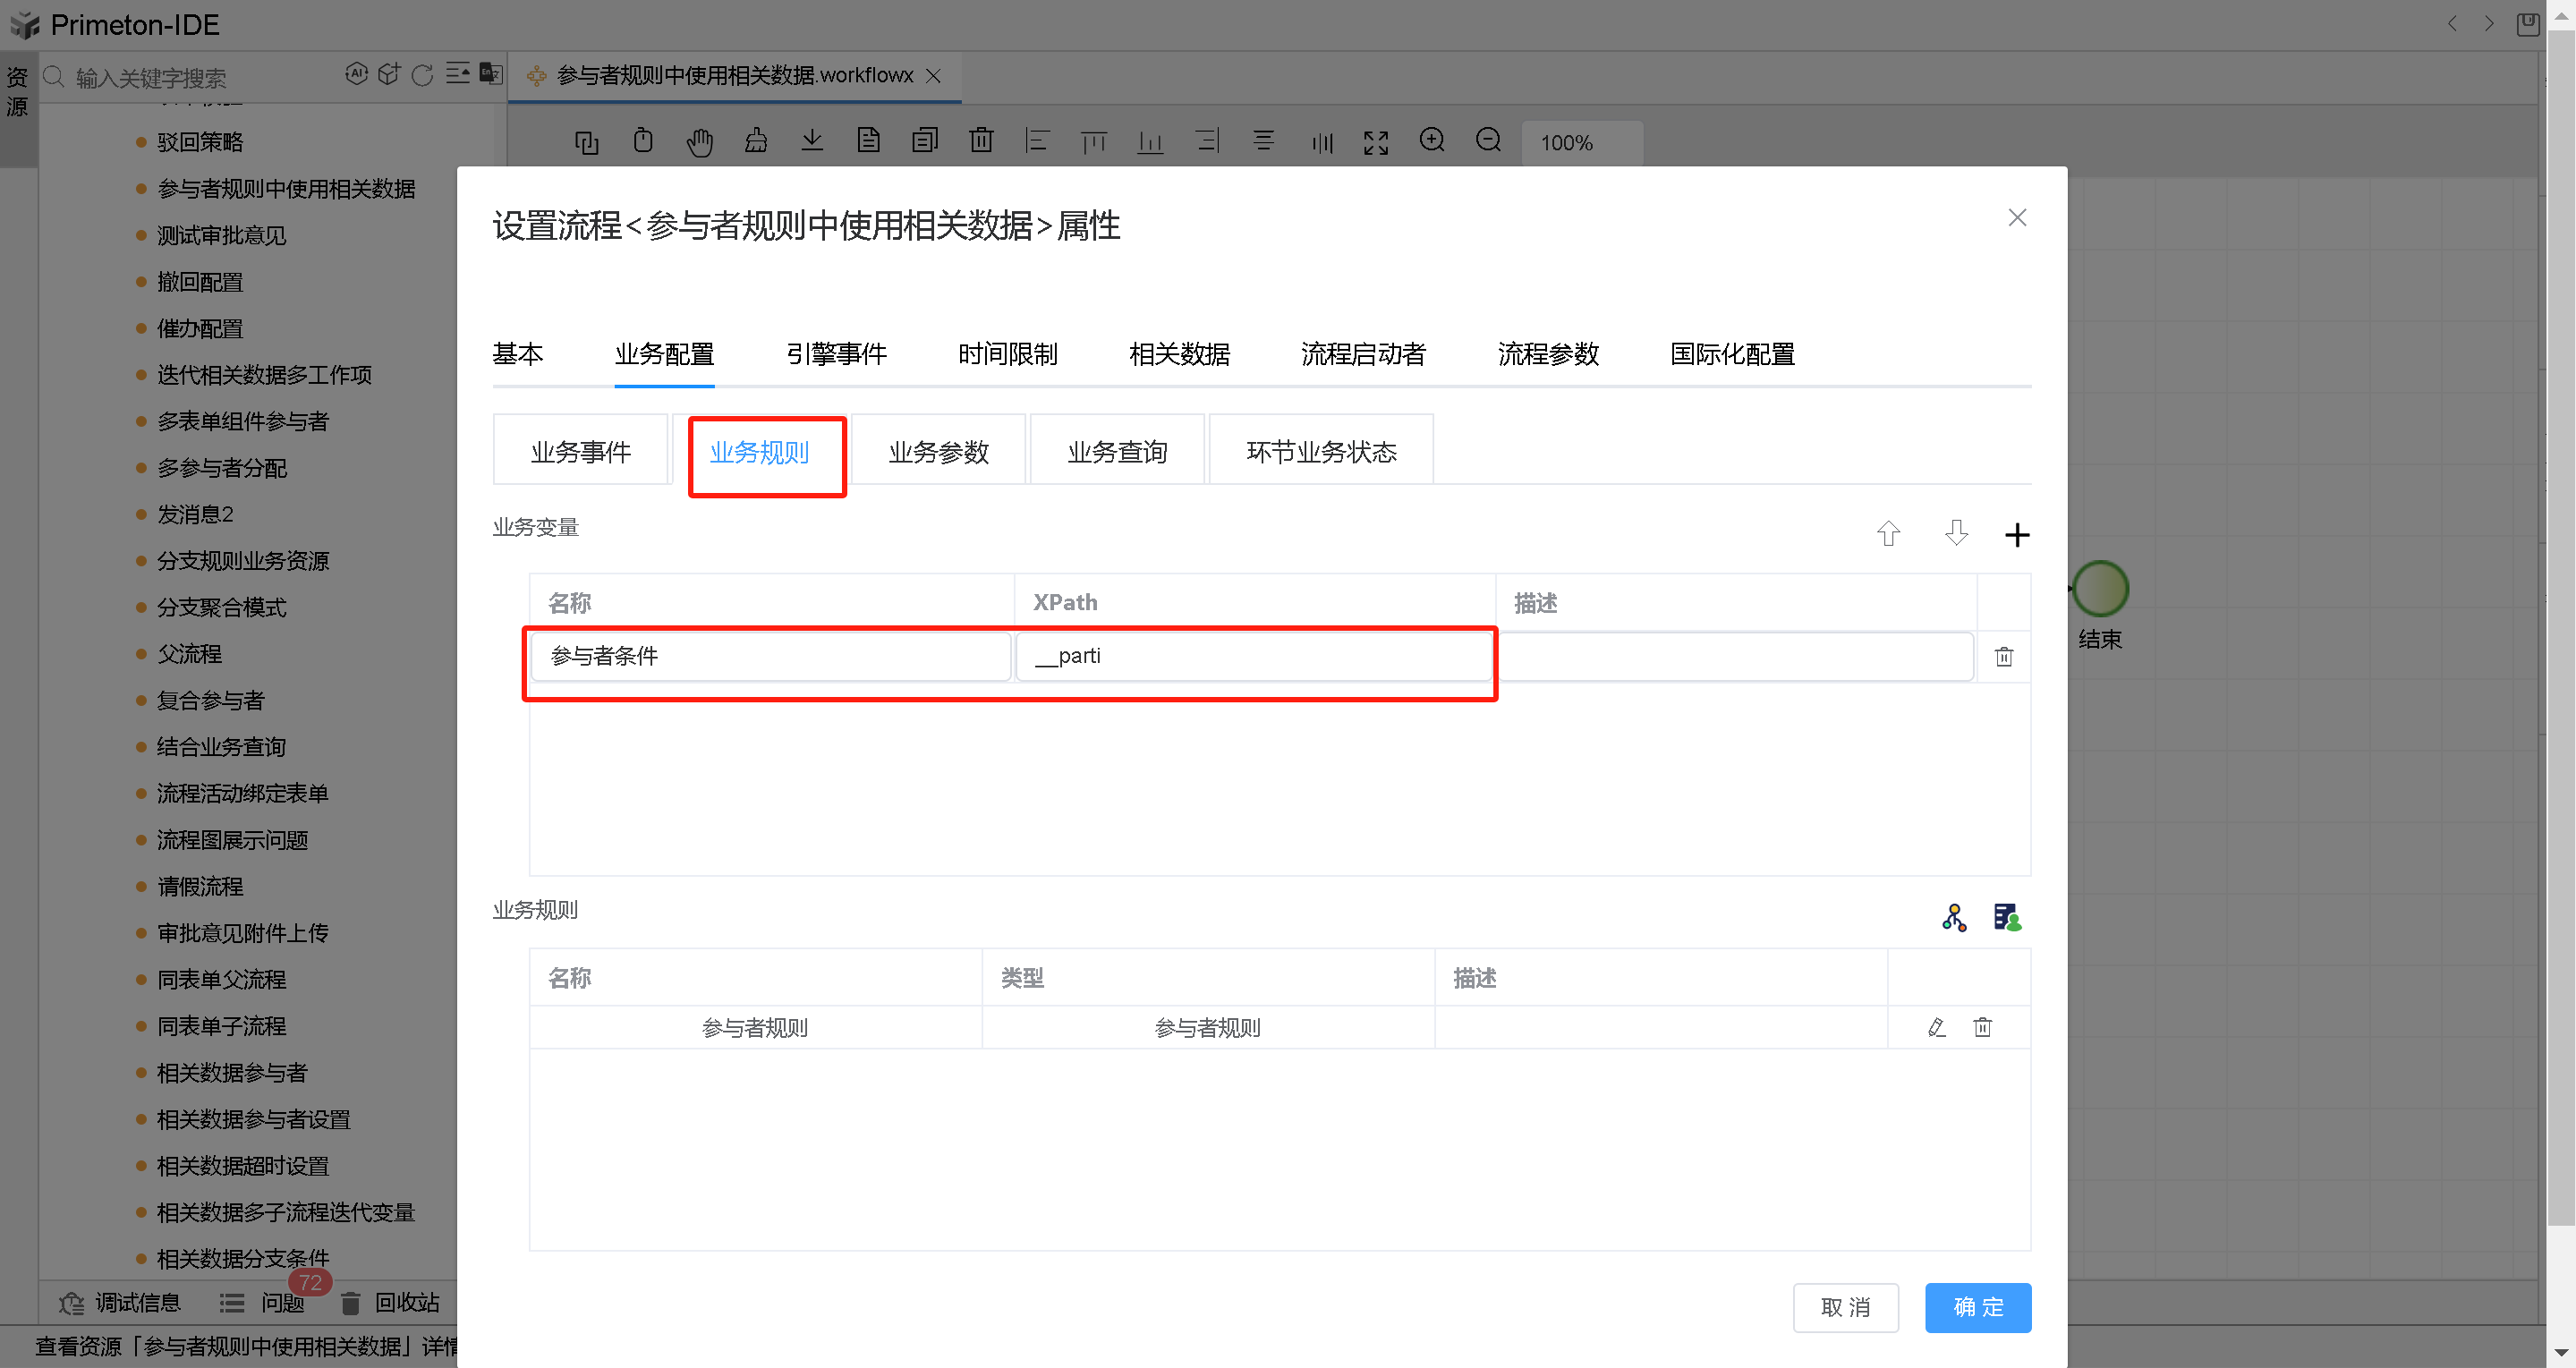Open the 业务参数 sub-tab
2576x1368 pixels.
point(937,451)
